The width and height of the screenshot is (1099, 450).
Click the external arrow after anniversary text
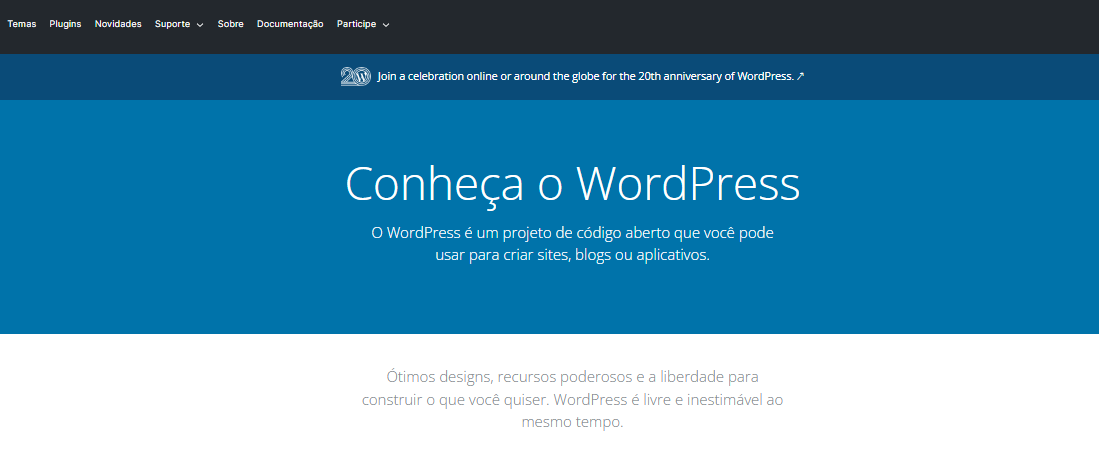[800, 76]
